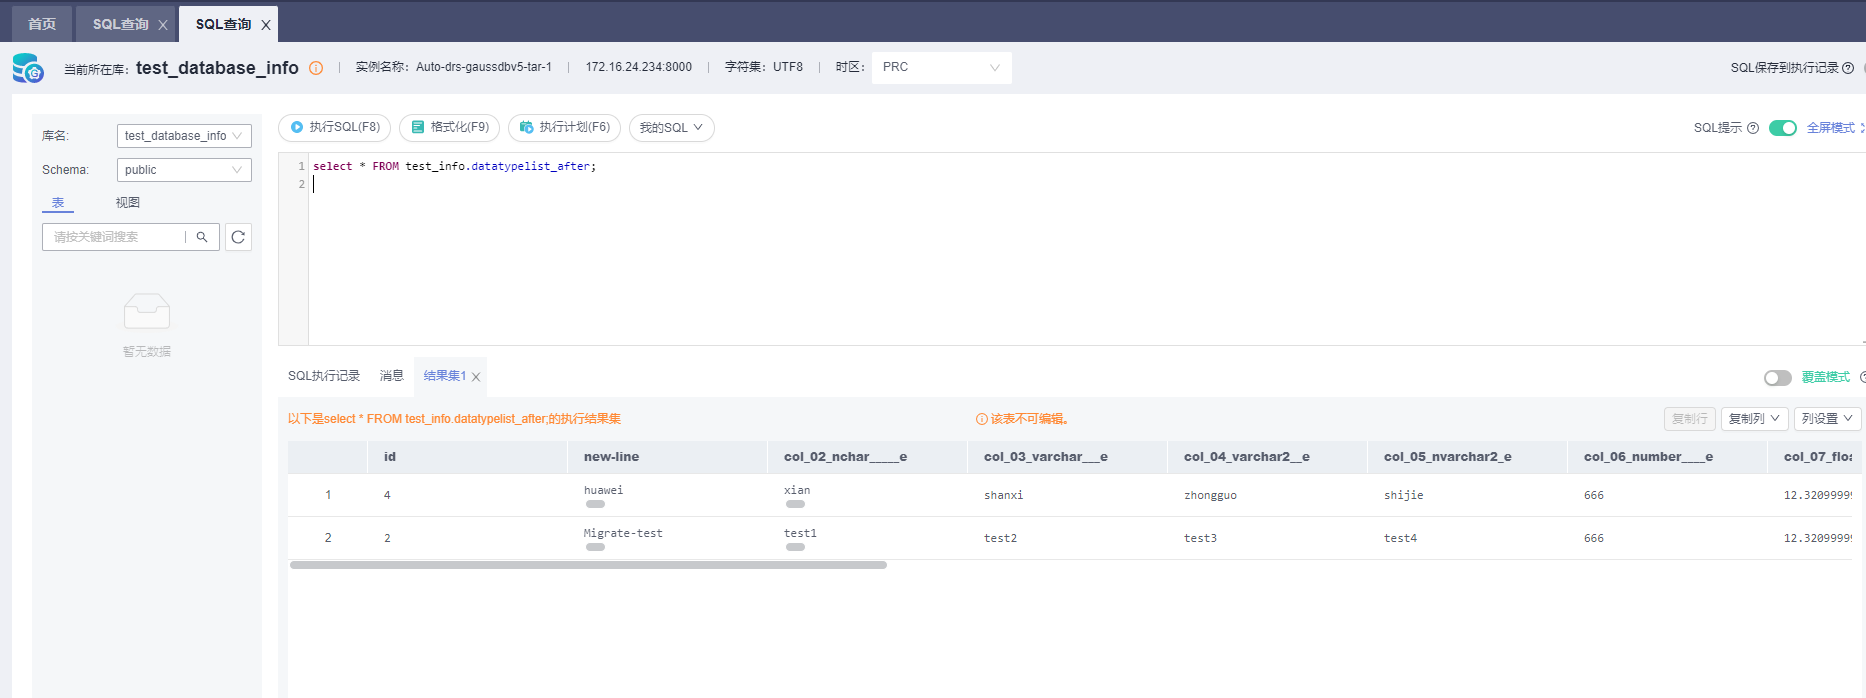The width and height of the screenshot is (1866, 698).
Task: Click the horizontal scrollbar under results table
Action: coord(588,565)
